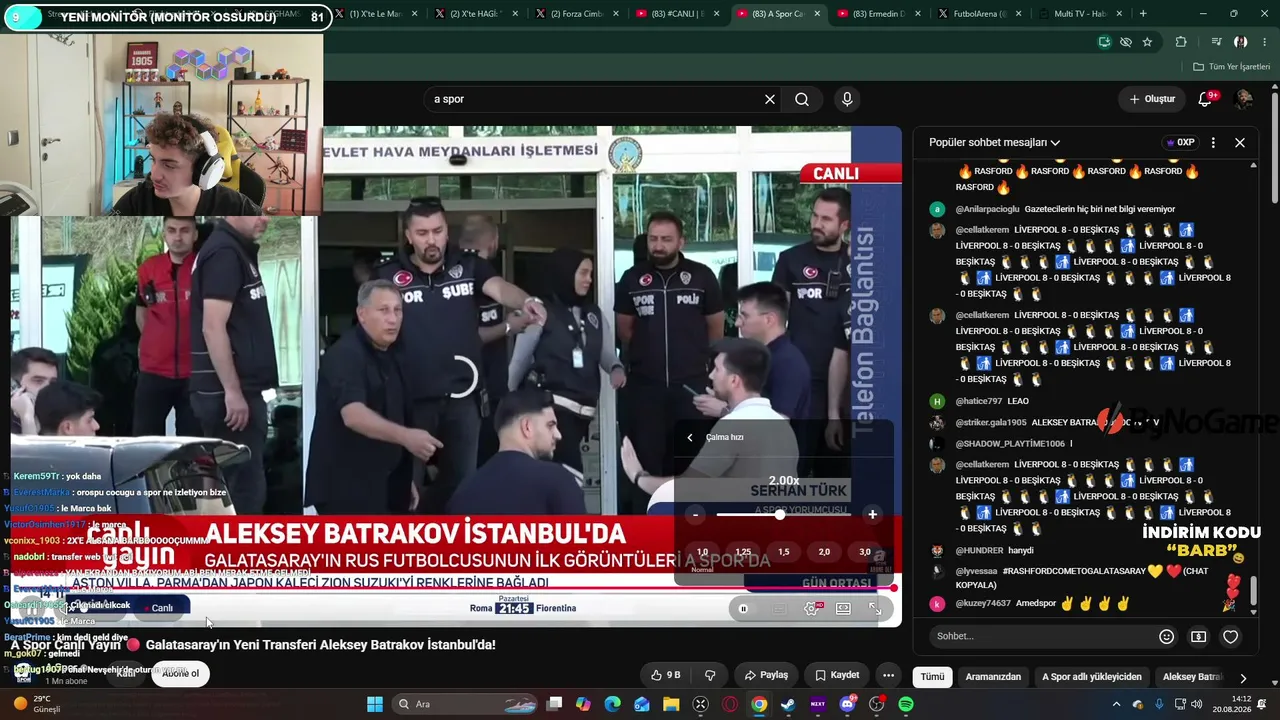Select the 1,25 playback speed preset
Viewport: 1280px width, 720px height.
[x=743, y=552]
